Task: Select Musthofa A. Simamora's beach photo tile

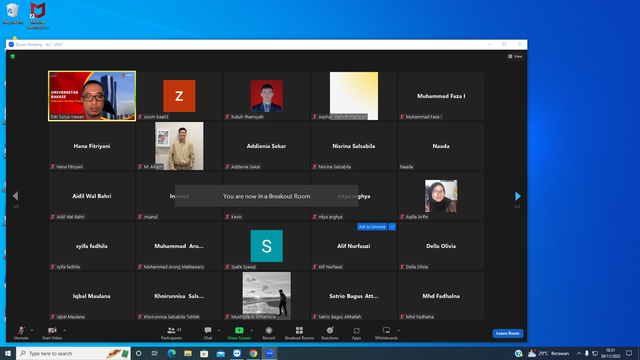Action: coord(267,296)
